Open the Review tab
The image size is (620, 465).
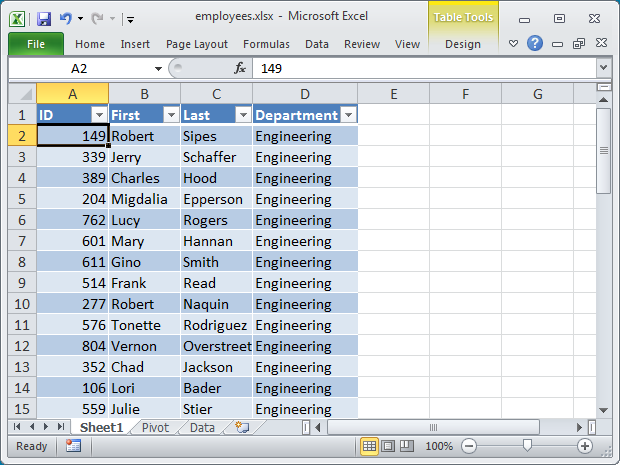pyautogui.click(x=362, y=44)
